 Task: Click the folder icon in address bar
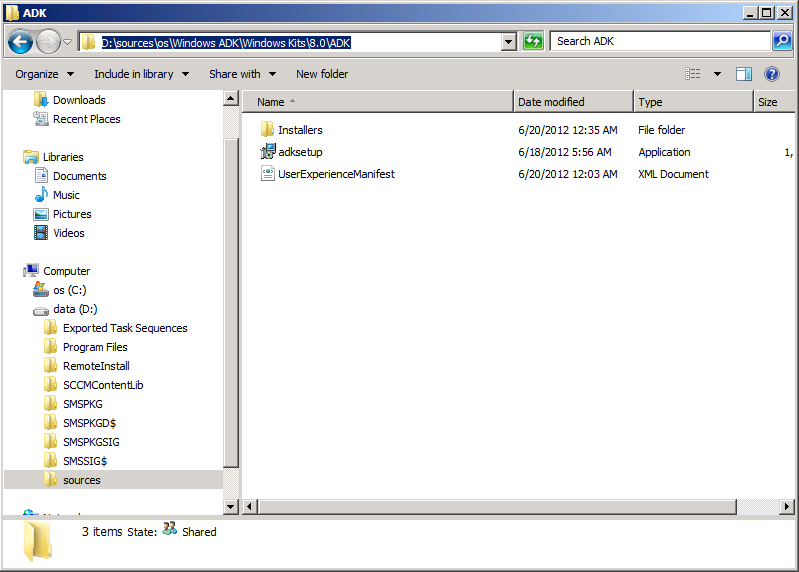click(x=88, y=42)
